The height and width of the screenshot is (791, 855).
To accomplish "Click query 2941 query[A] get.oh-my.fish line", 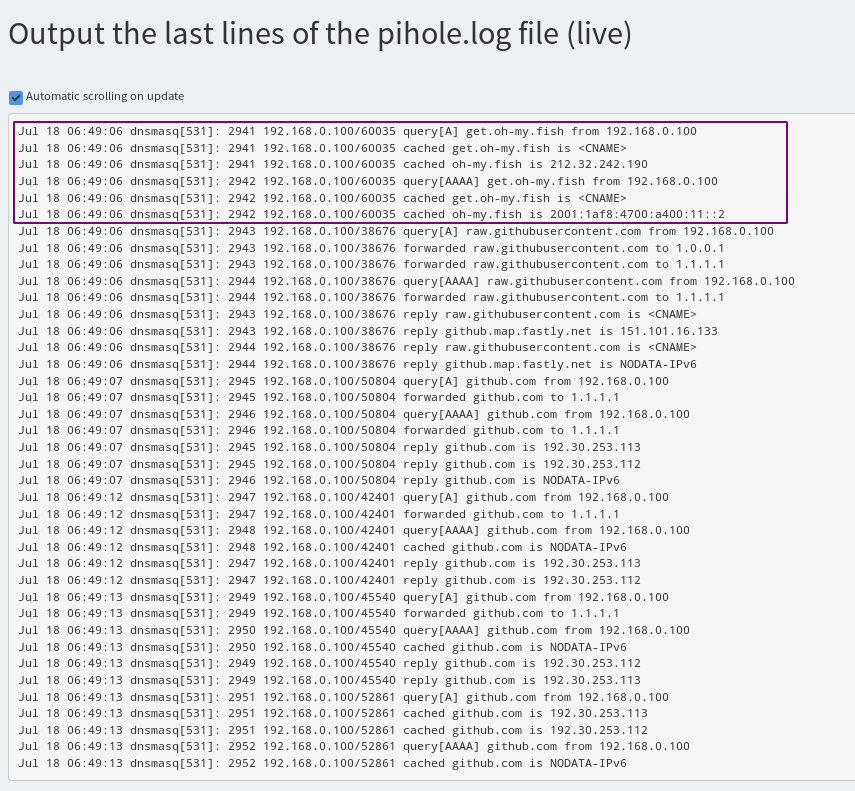I will click(357, 131).
